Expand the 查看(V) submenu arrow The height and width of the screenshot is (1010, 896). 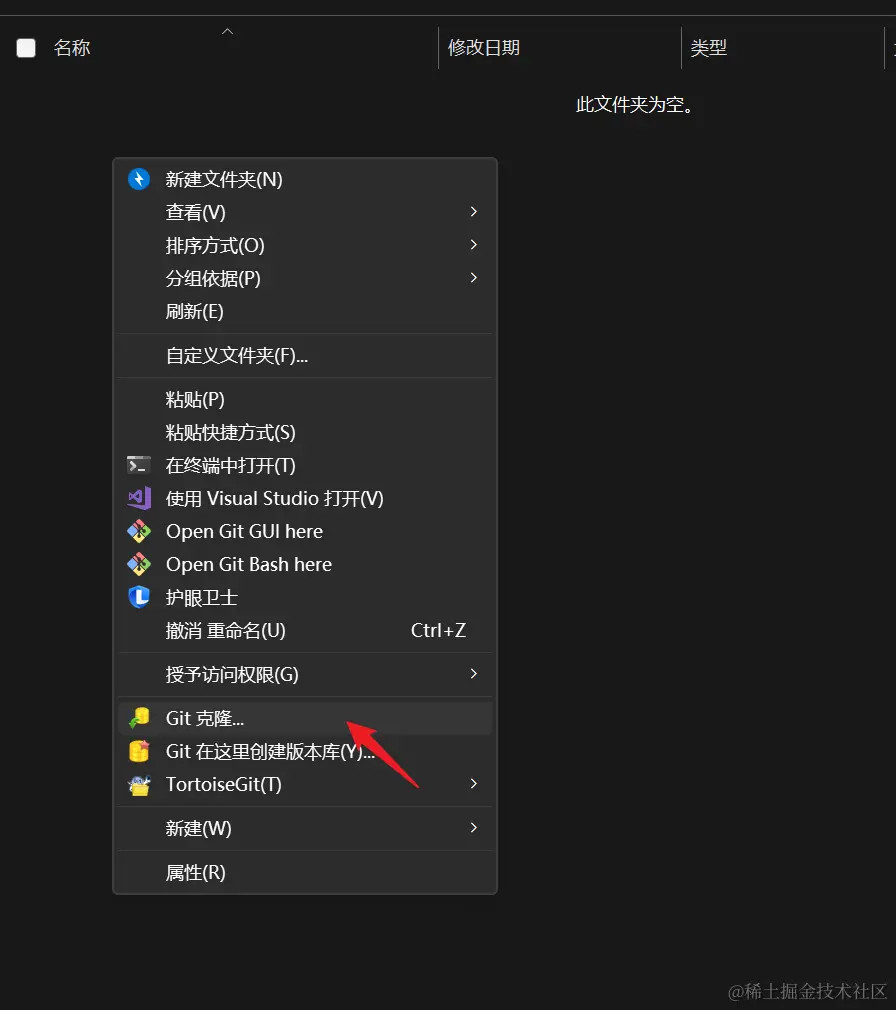[x=473, y=212]
